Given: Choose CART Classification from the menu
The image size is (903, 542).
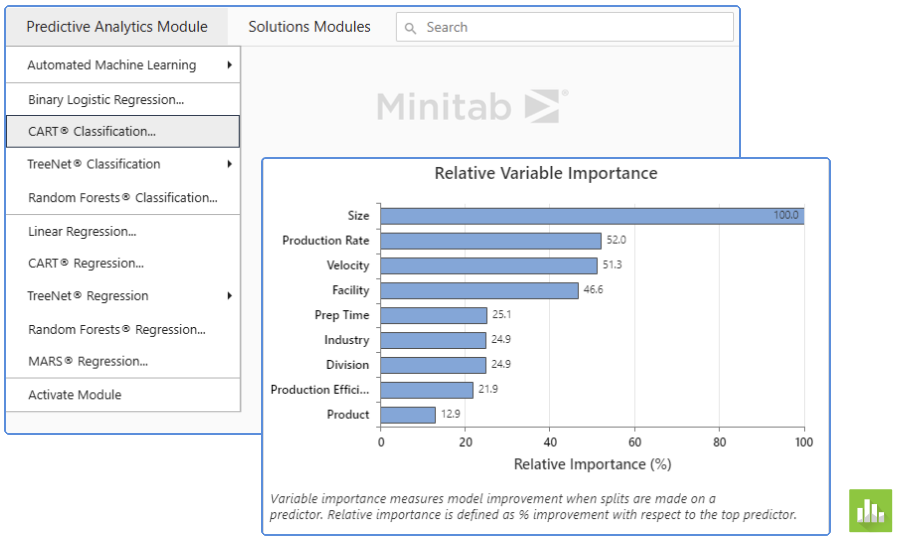Looking at the screenshot, I should tap(92, 131).
